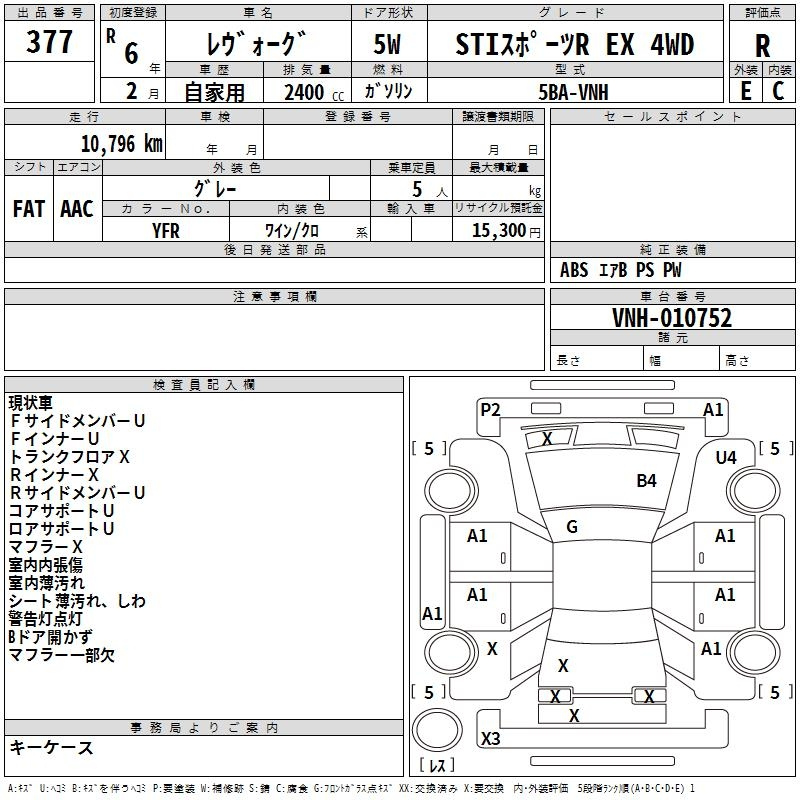Viewport: 800px width, 800px height.
Task: Click the X3 marker on the rear corner
Action: [x=490, y=739]
